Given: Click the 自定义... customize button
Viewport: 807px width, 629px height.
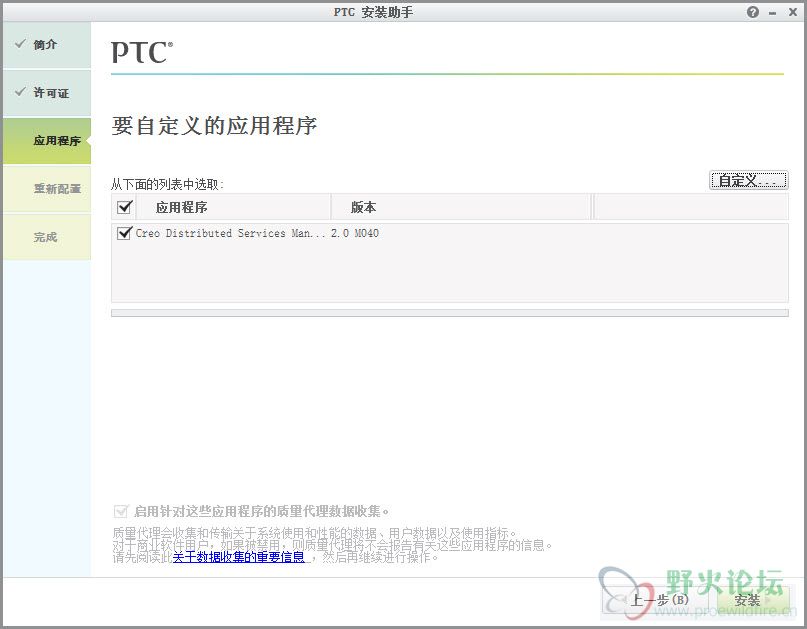Looking at the screenshot, I should pyautogui.click(x=748, y=180).
